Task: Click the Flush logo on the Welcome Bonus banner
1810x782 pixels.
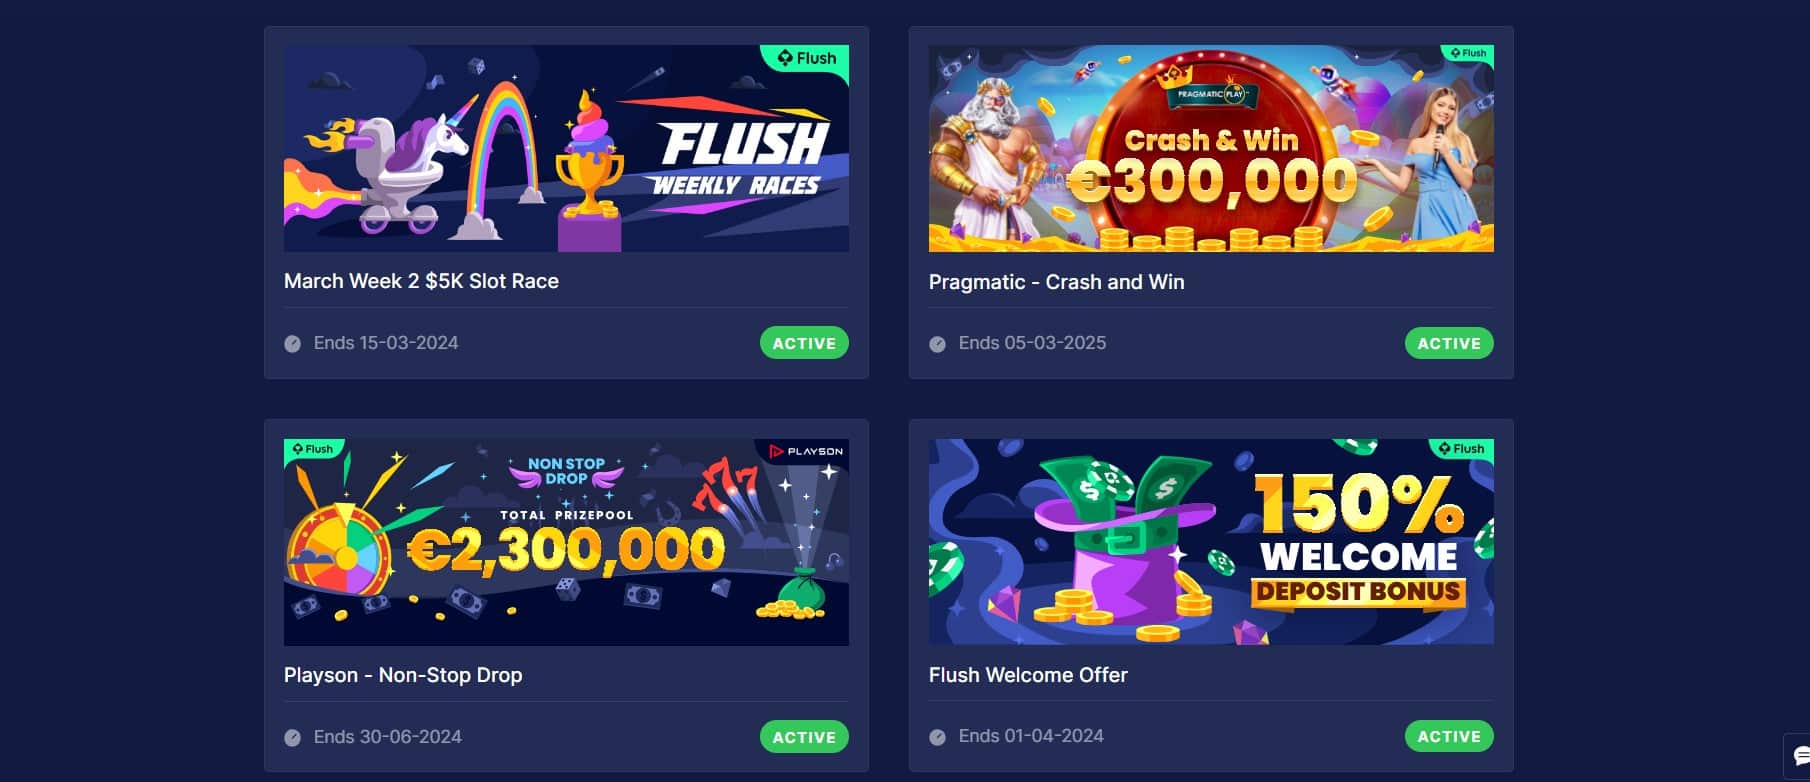Action: [x=1461, y=449]
